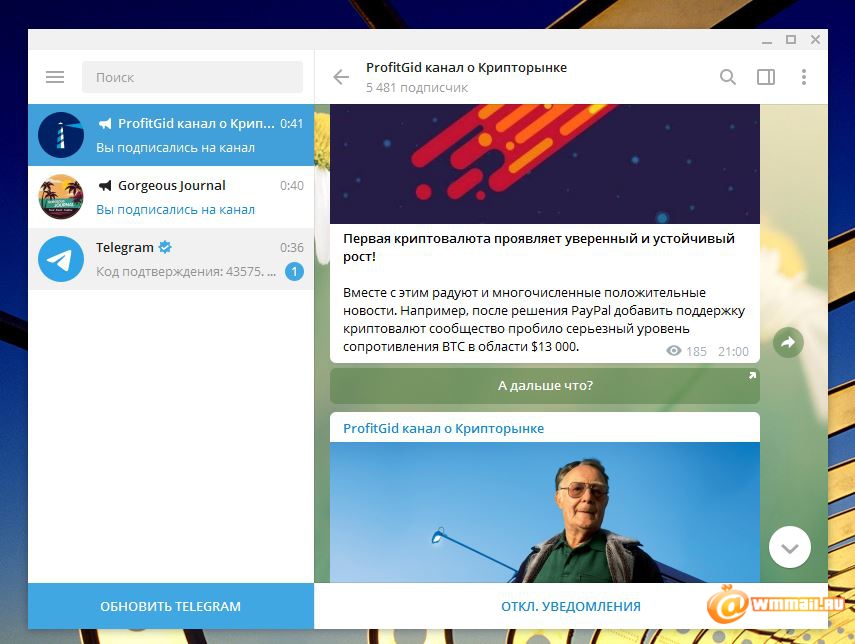Image resolution: width=855 pixels, height=644 pixels.
Task: Open the rocket banner image of the post
Action: (545, 164)
